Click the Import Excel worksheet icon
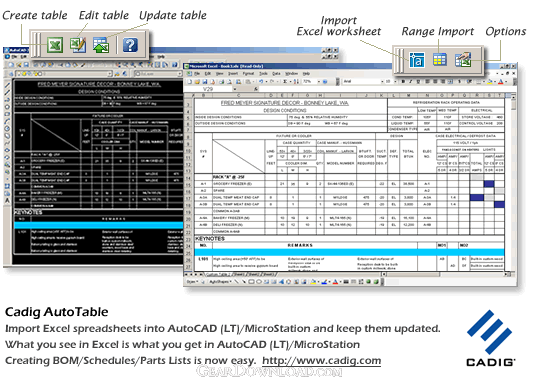Image resolution: width=540 pixels, height=380 pixels. pyautogui.click(x=416, y=60)
